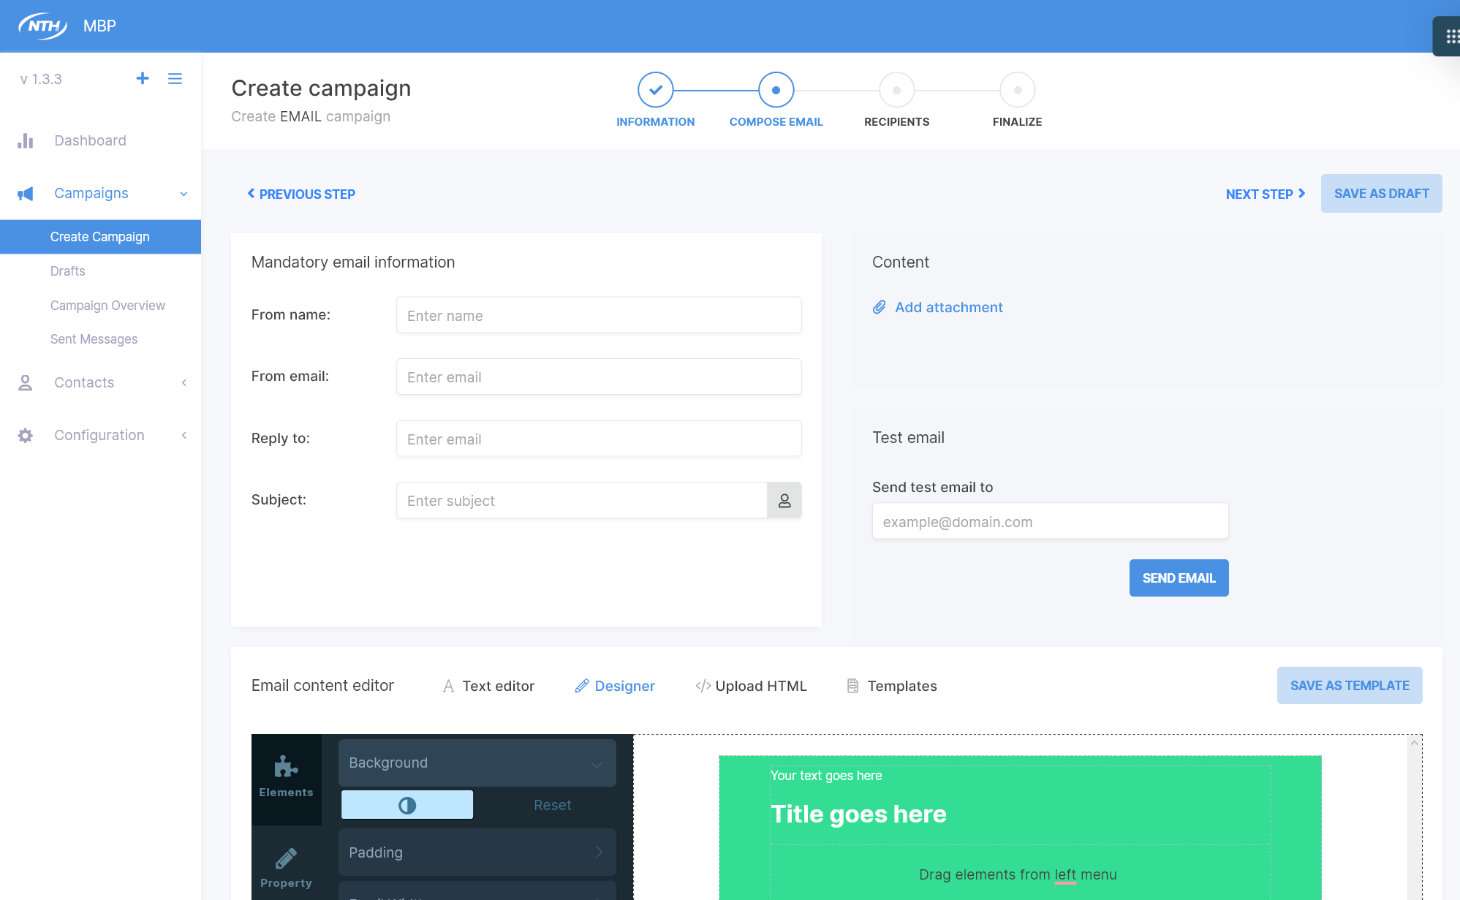Toggle the sidebar hamburger menu
Viewport: 1460px width, 900px height.
pyautogui.click(x=175, y=78)
